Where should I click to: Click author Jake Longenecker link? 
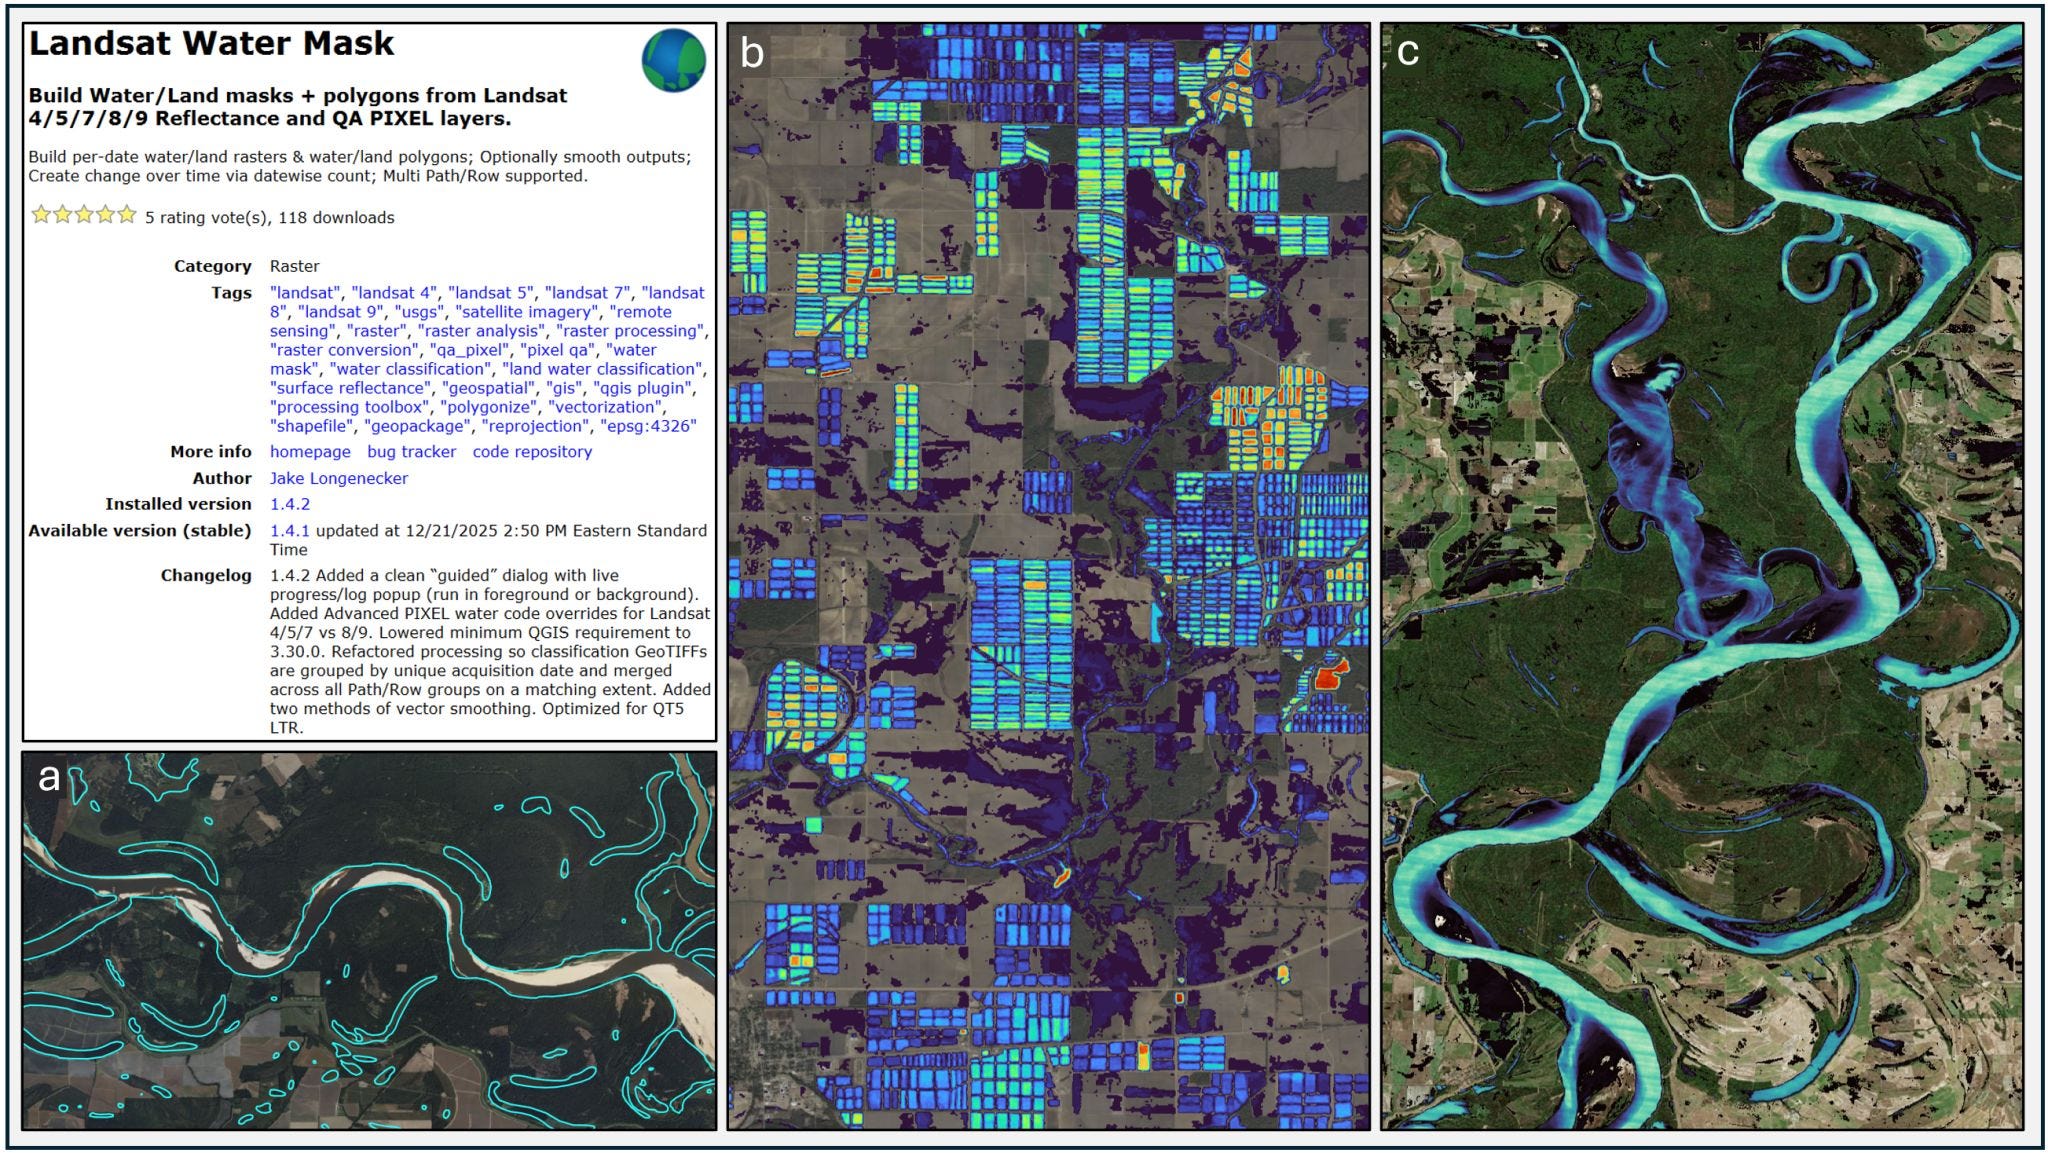pos(338,478)
